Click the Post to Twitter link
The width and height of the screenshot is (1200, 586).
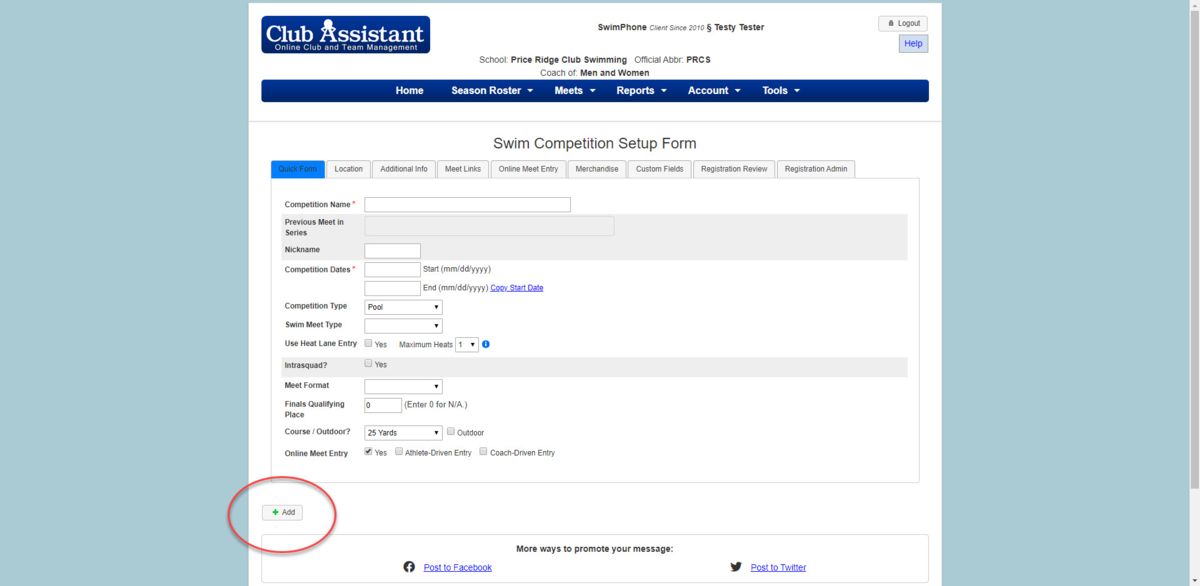pos(778,567)
